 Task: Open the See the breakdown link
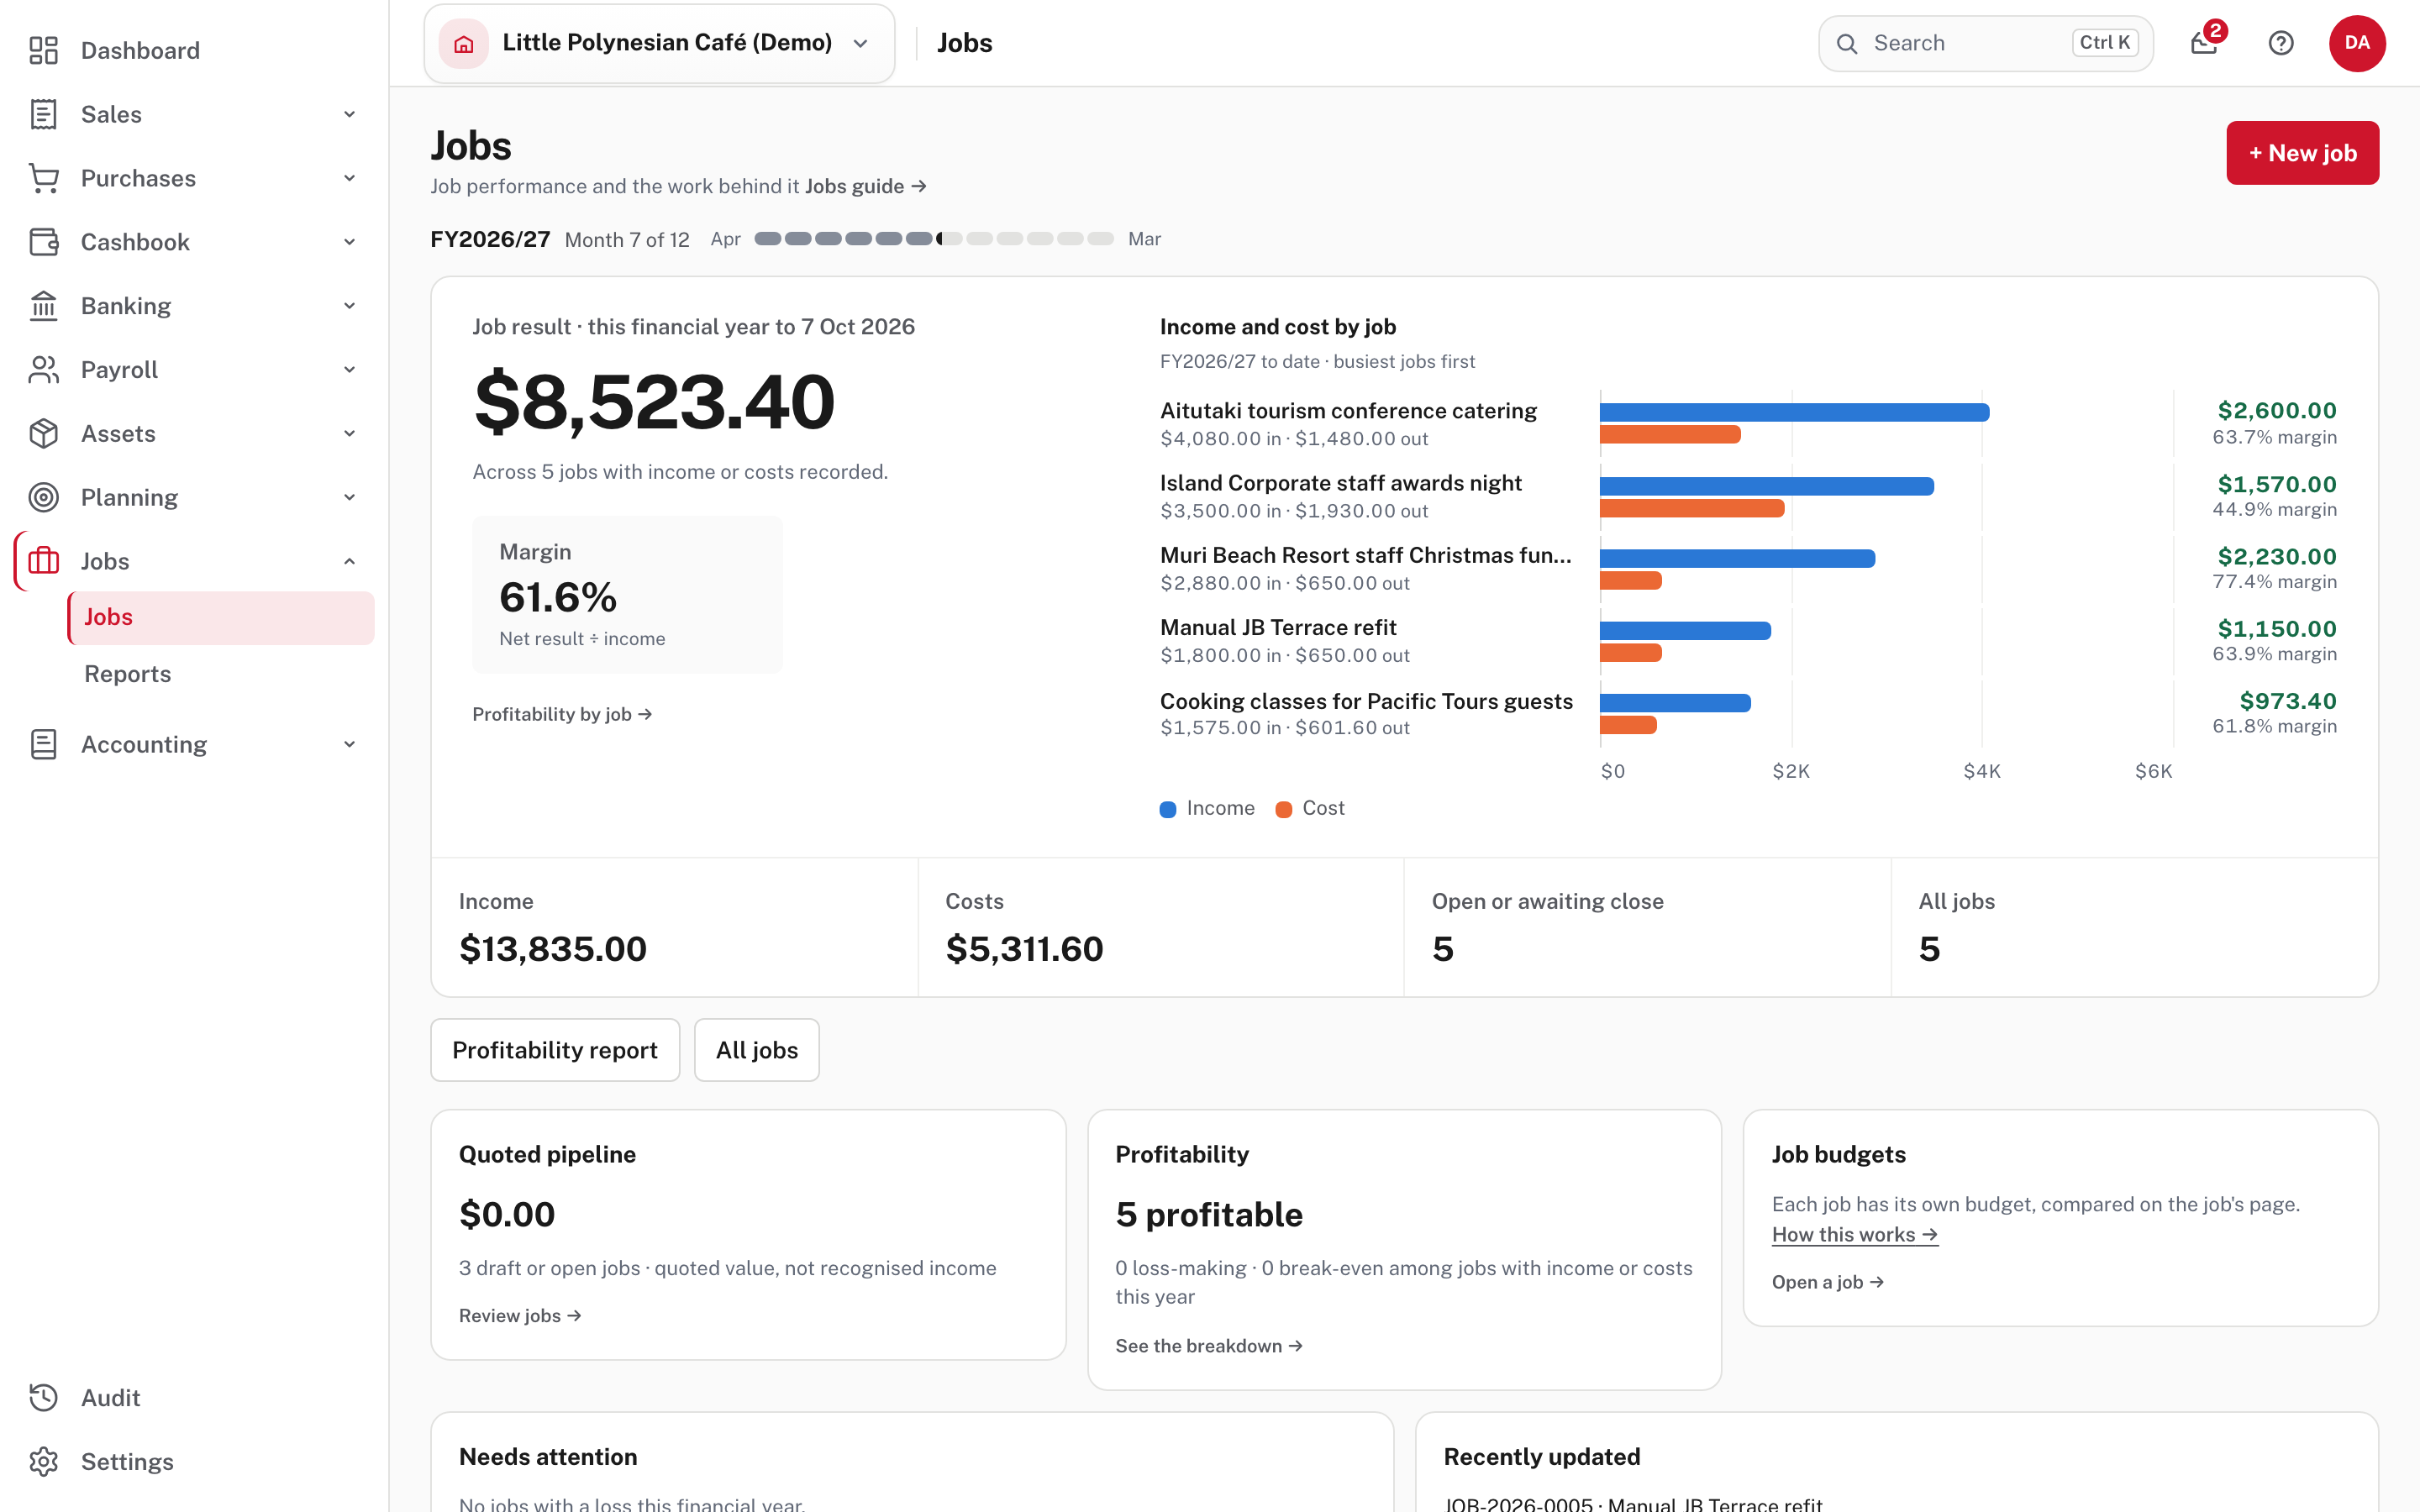point(1209,1346)
